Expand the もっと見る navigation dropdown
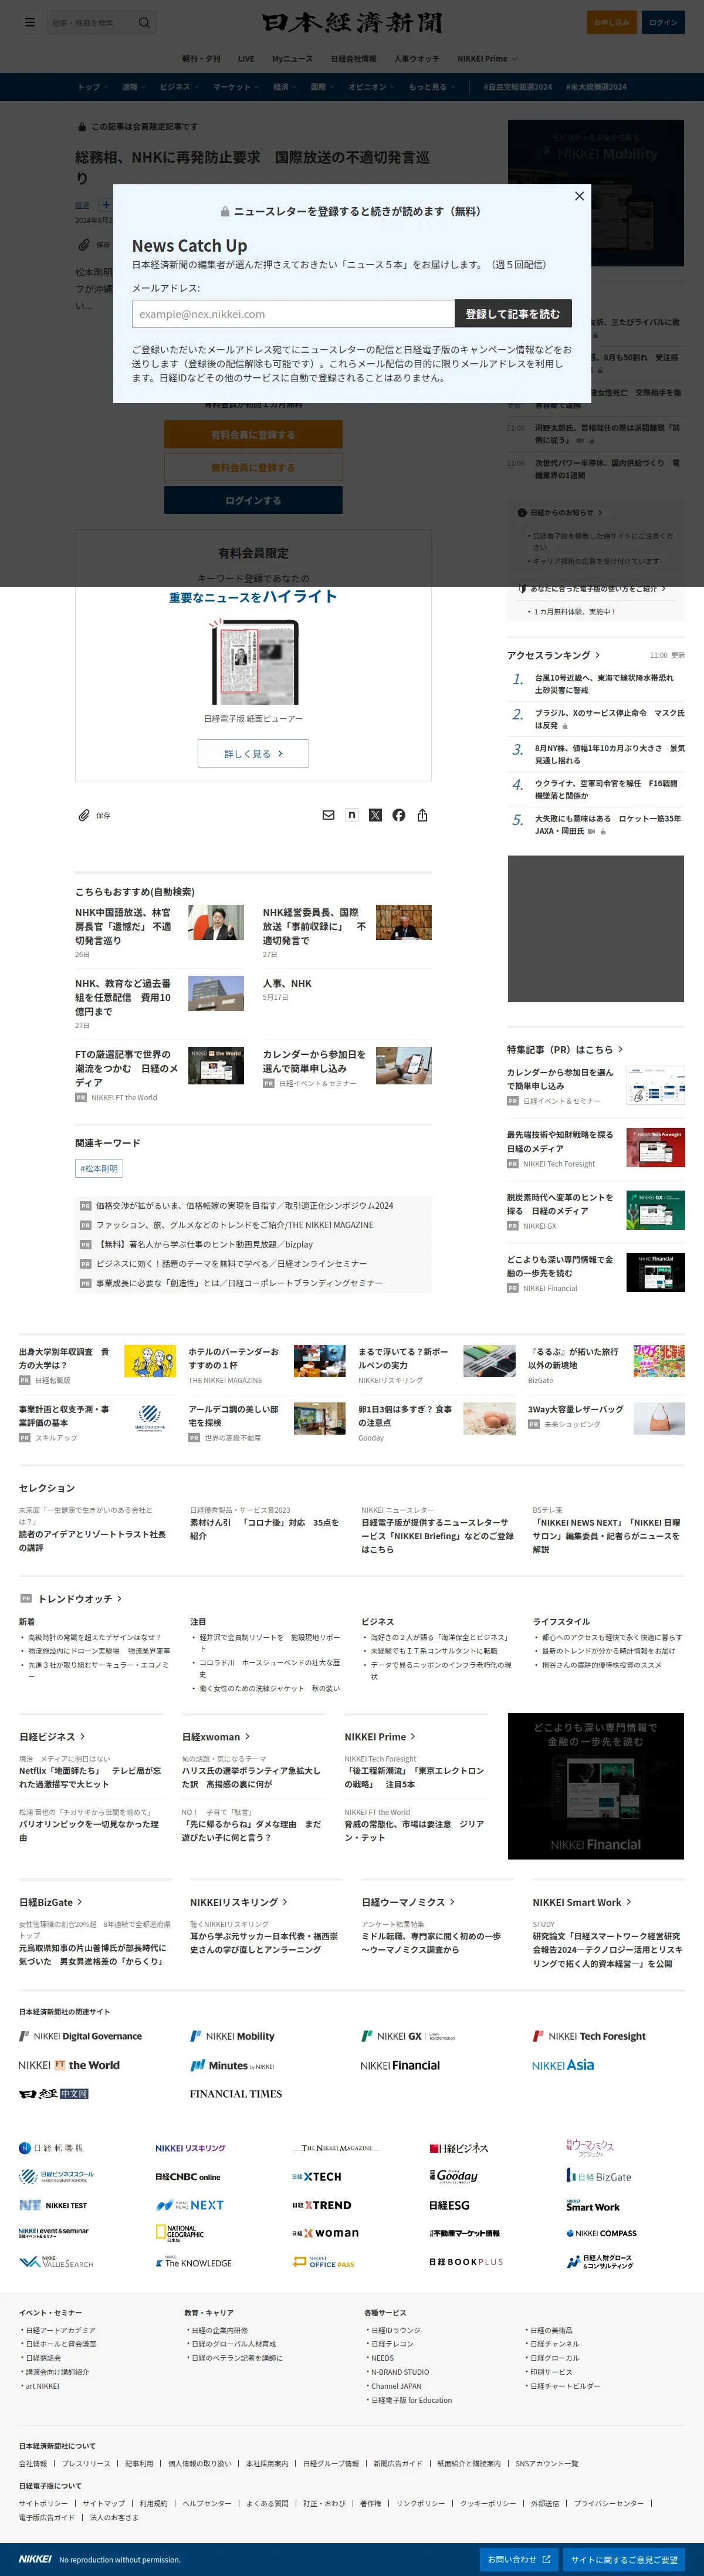Image resolution: width=704 pixels, height=2576 pixels. point(431,87)
